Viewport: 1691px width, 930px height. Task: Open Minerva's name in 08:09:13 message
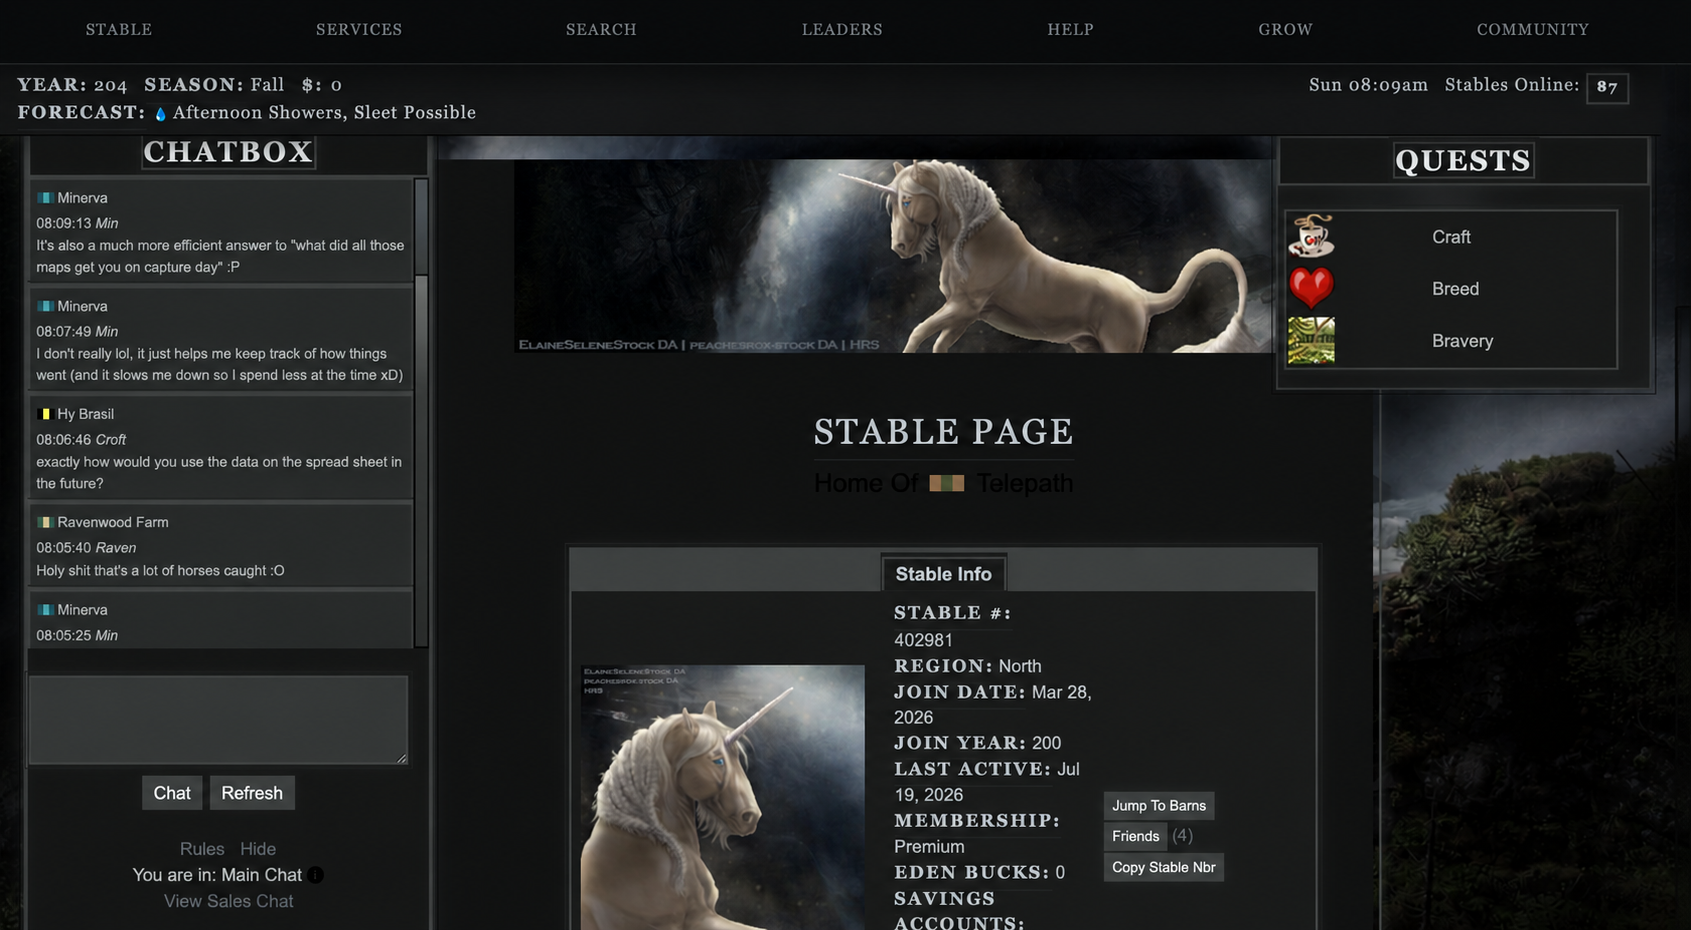point(82,198)
